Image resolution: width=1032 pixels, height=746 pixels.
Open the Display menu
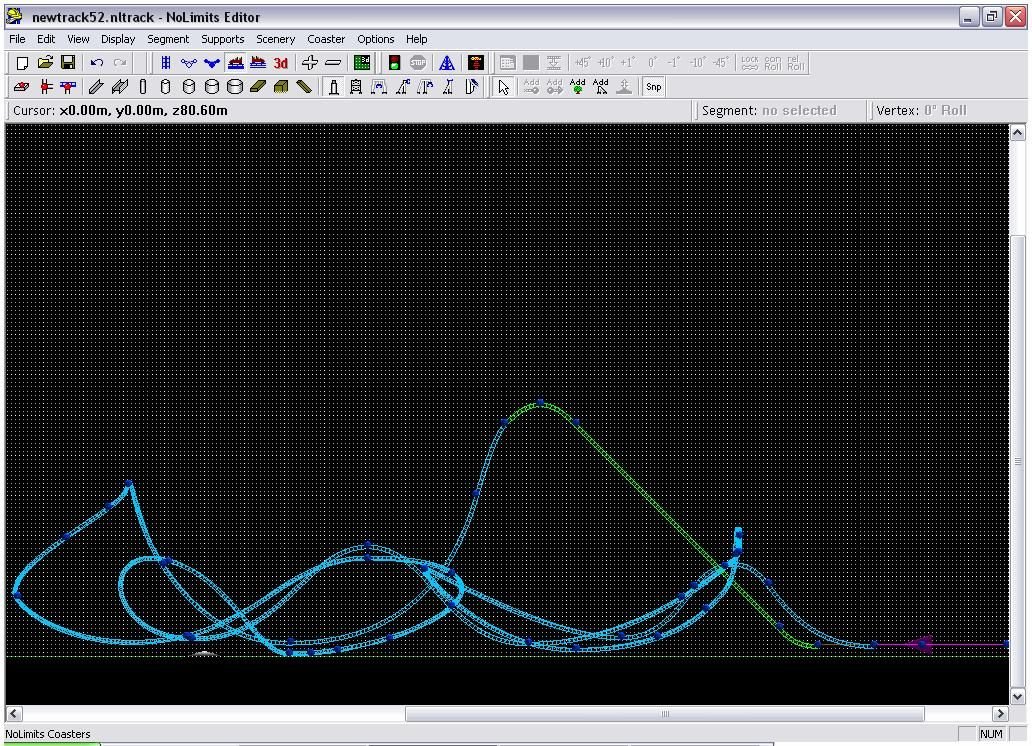118,39
